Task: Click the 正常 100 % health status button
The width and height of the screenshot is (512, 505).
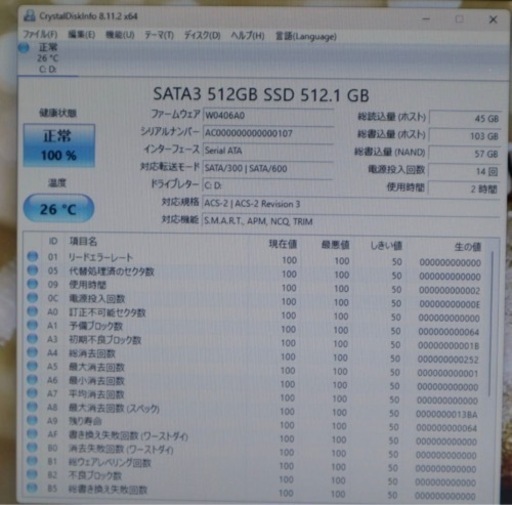Action: [x=59, y=145]
